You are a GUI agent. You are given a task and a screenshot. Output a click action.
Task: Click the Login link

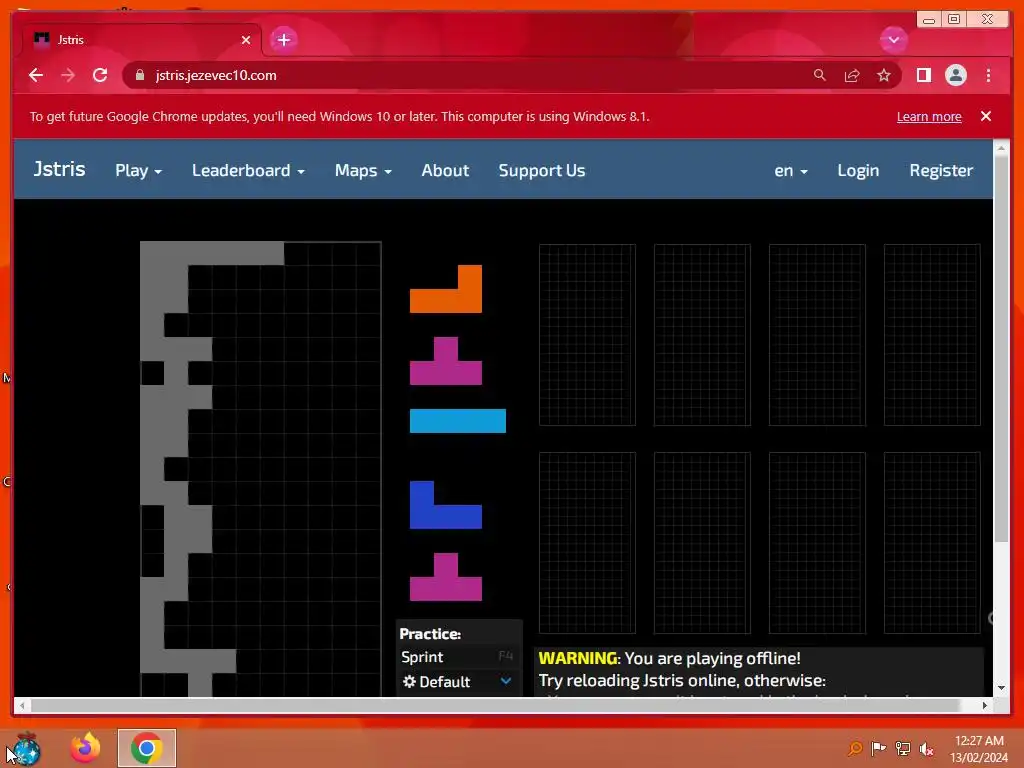coord(858,170)
